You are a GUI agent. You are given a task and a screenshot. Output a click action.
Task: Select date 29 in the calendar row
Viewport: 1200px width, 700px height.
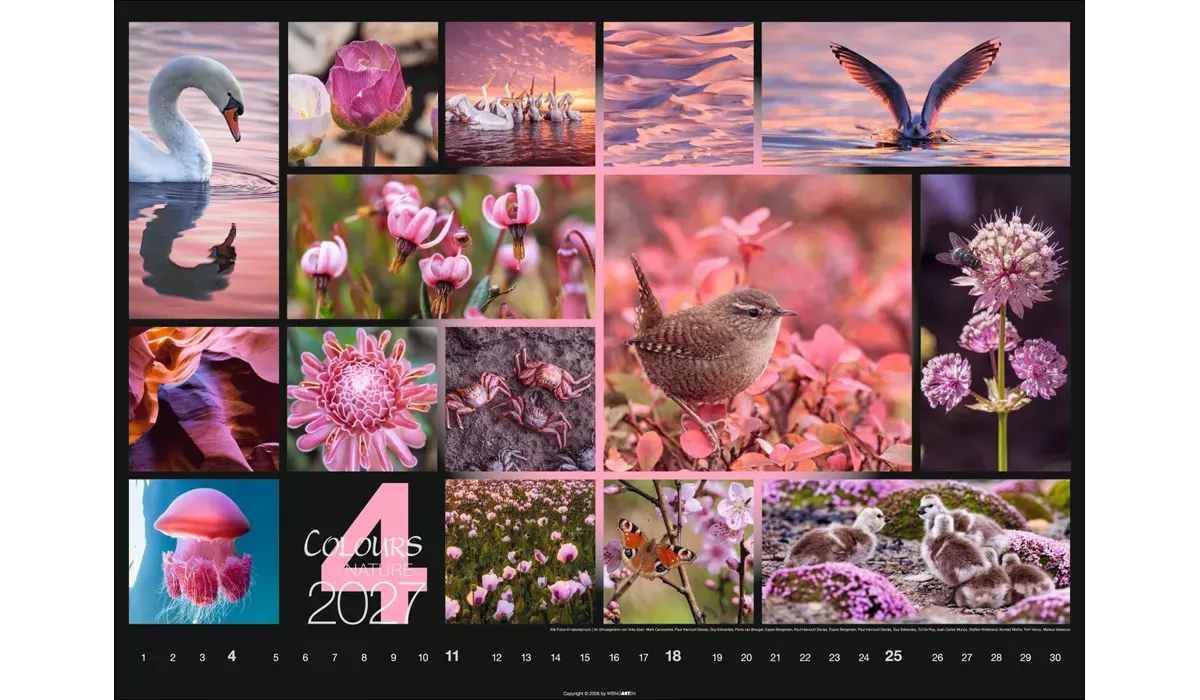tap(1025, 657)
